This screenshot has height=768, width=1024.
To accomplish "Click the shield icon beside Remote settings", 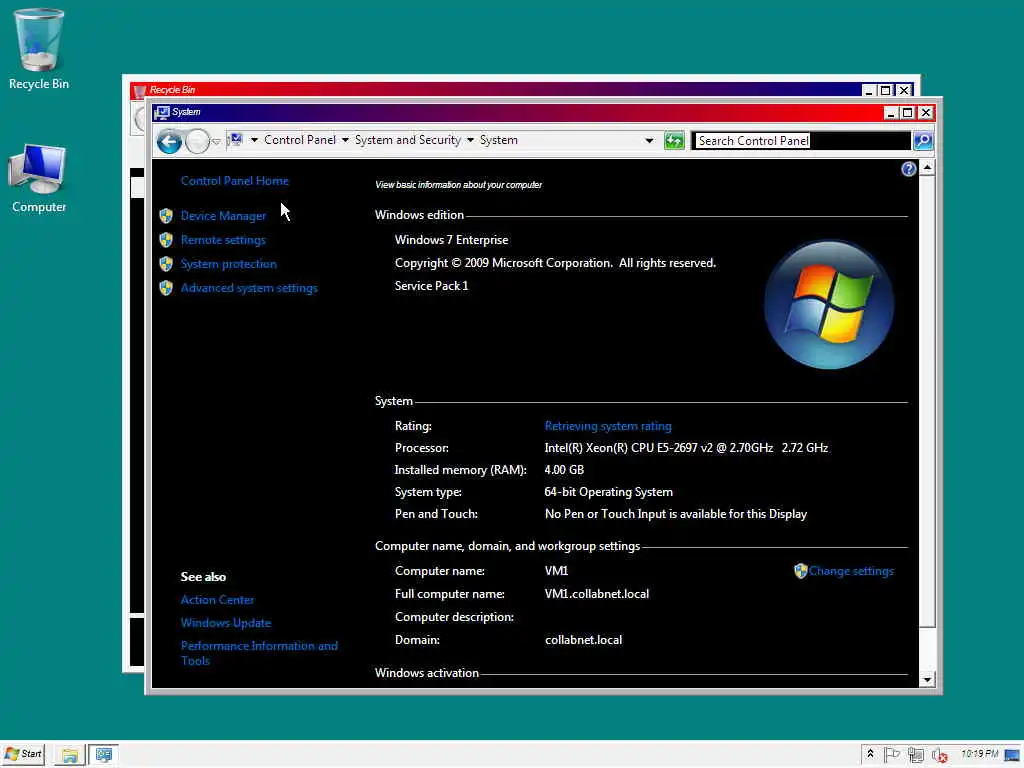I will tap(166, 240).
